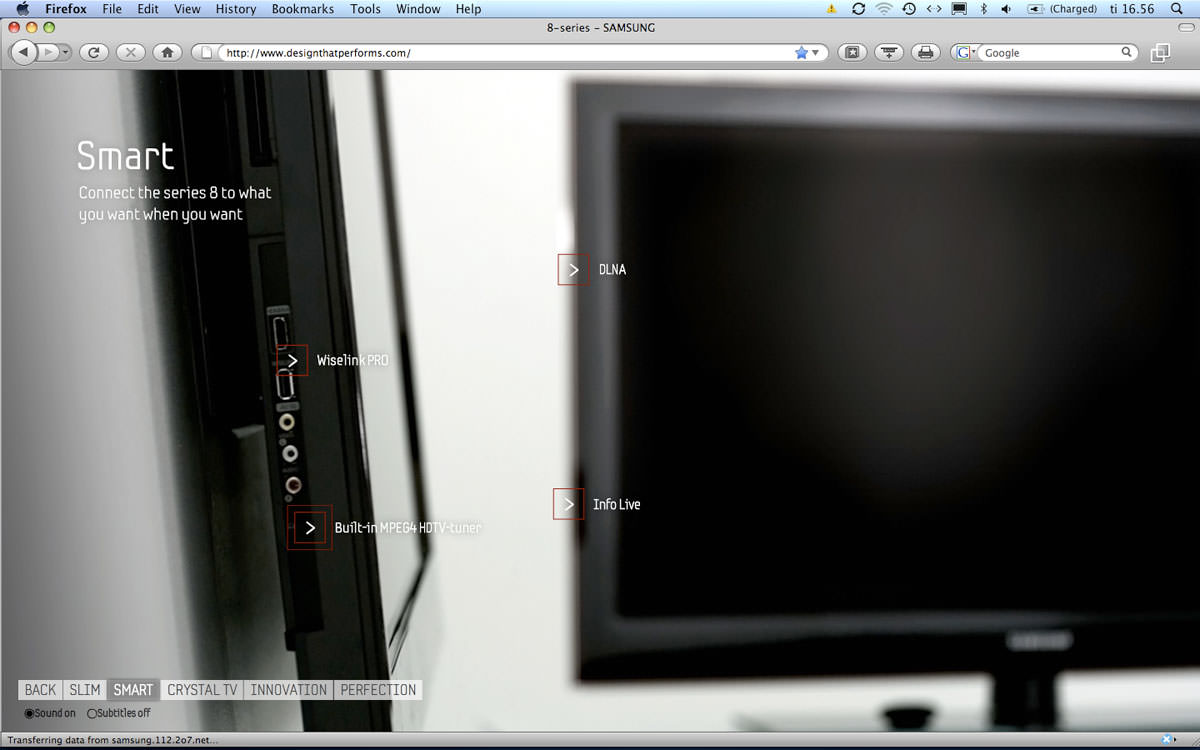This screenshot has width=1200, height=750.
Task: Click the Forward navigation arrow
Action: (x=47, y=52)
